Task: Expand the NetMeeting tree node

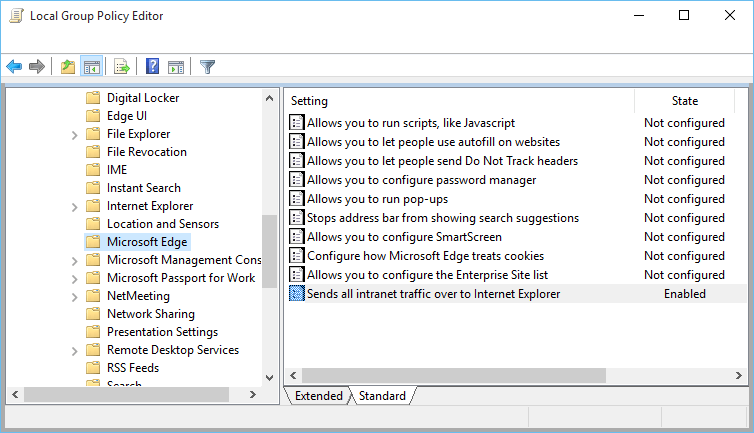Action: 75,297
